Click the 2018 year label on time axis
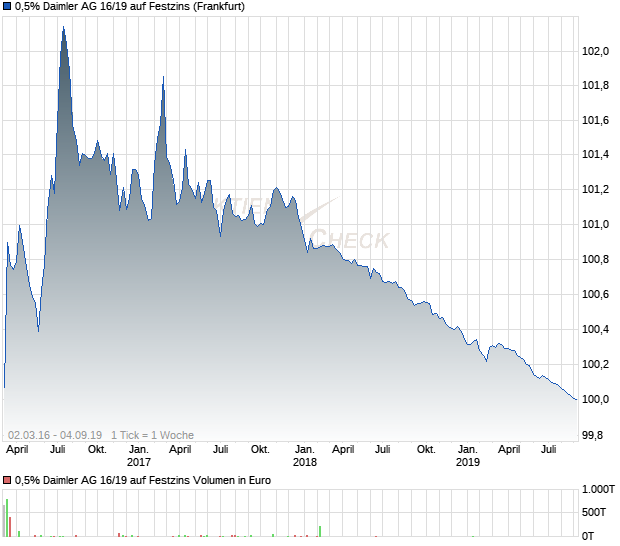The width and height of the screenshot is (620, 546). [305, 462]
